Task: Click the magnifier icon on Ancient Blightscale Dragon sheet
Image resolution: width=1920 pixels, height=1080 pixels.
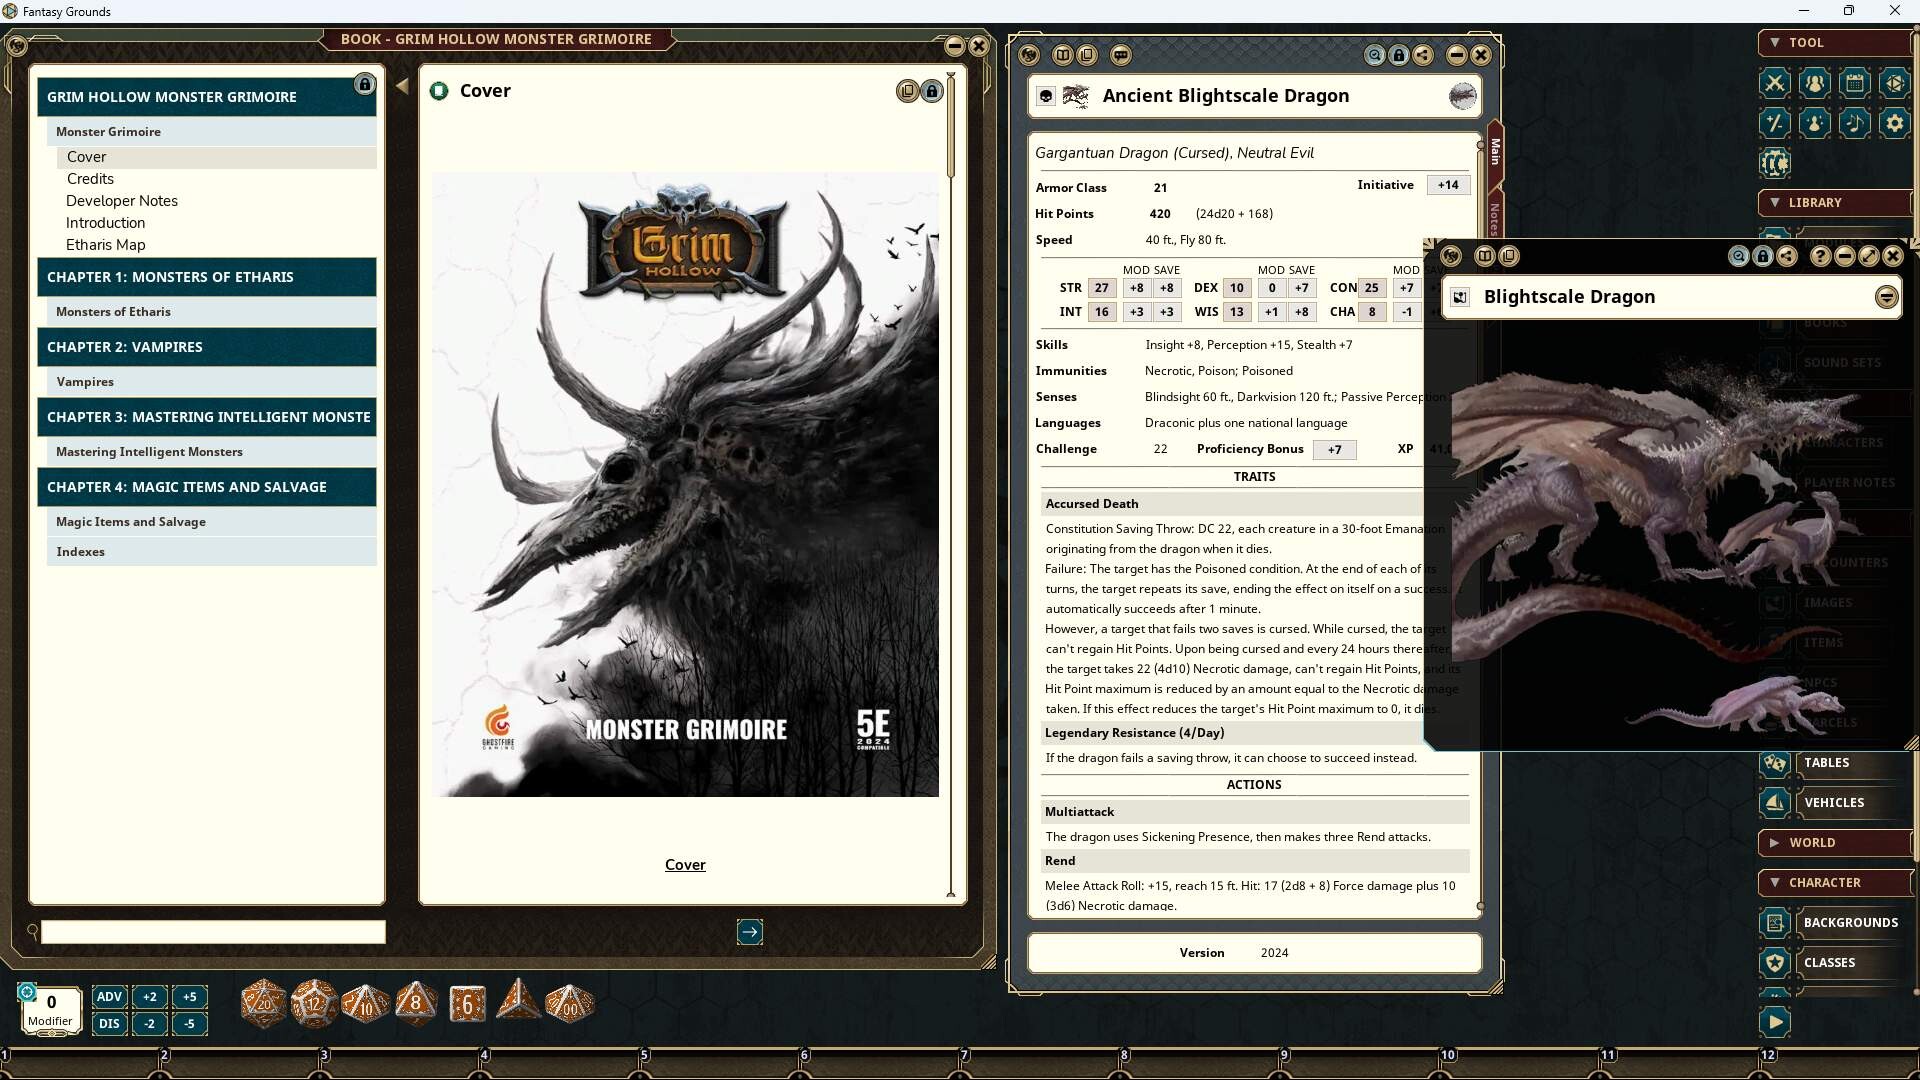Action: (1375, 56)
